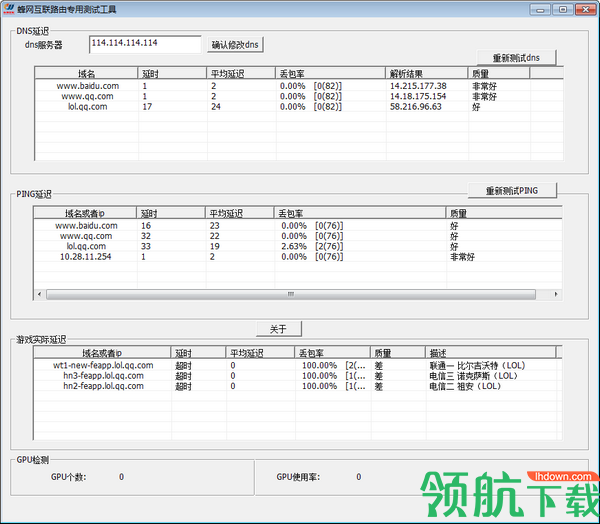Viewport: 600px width, 524px height.
Task: Click the GPU个数 label
Action: (x=68, y=477)
